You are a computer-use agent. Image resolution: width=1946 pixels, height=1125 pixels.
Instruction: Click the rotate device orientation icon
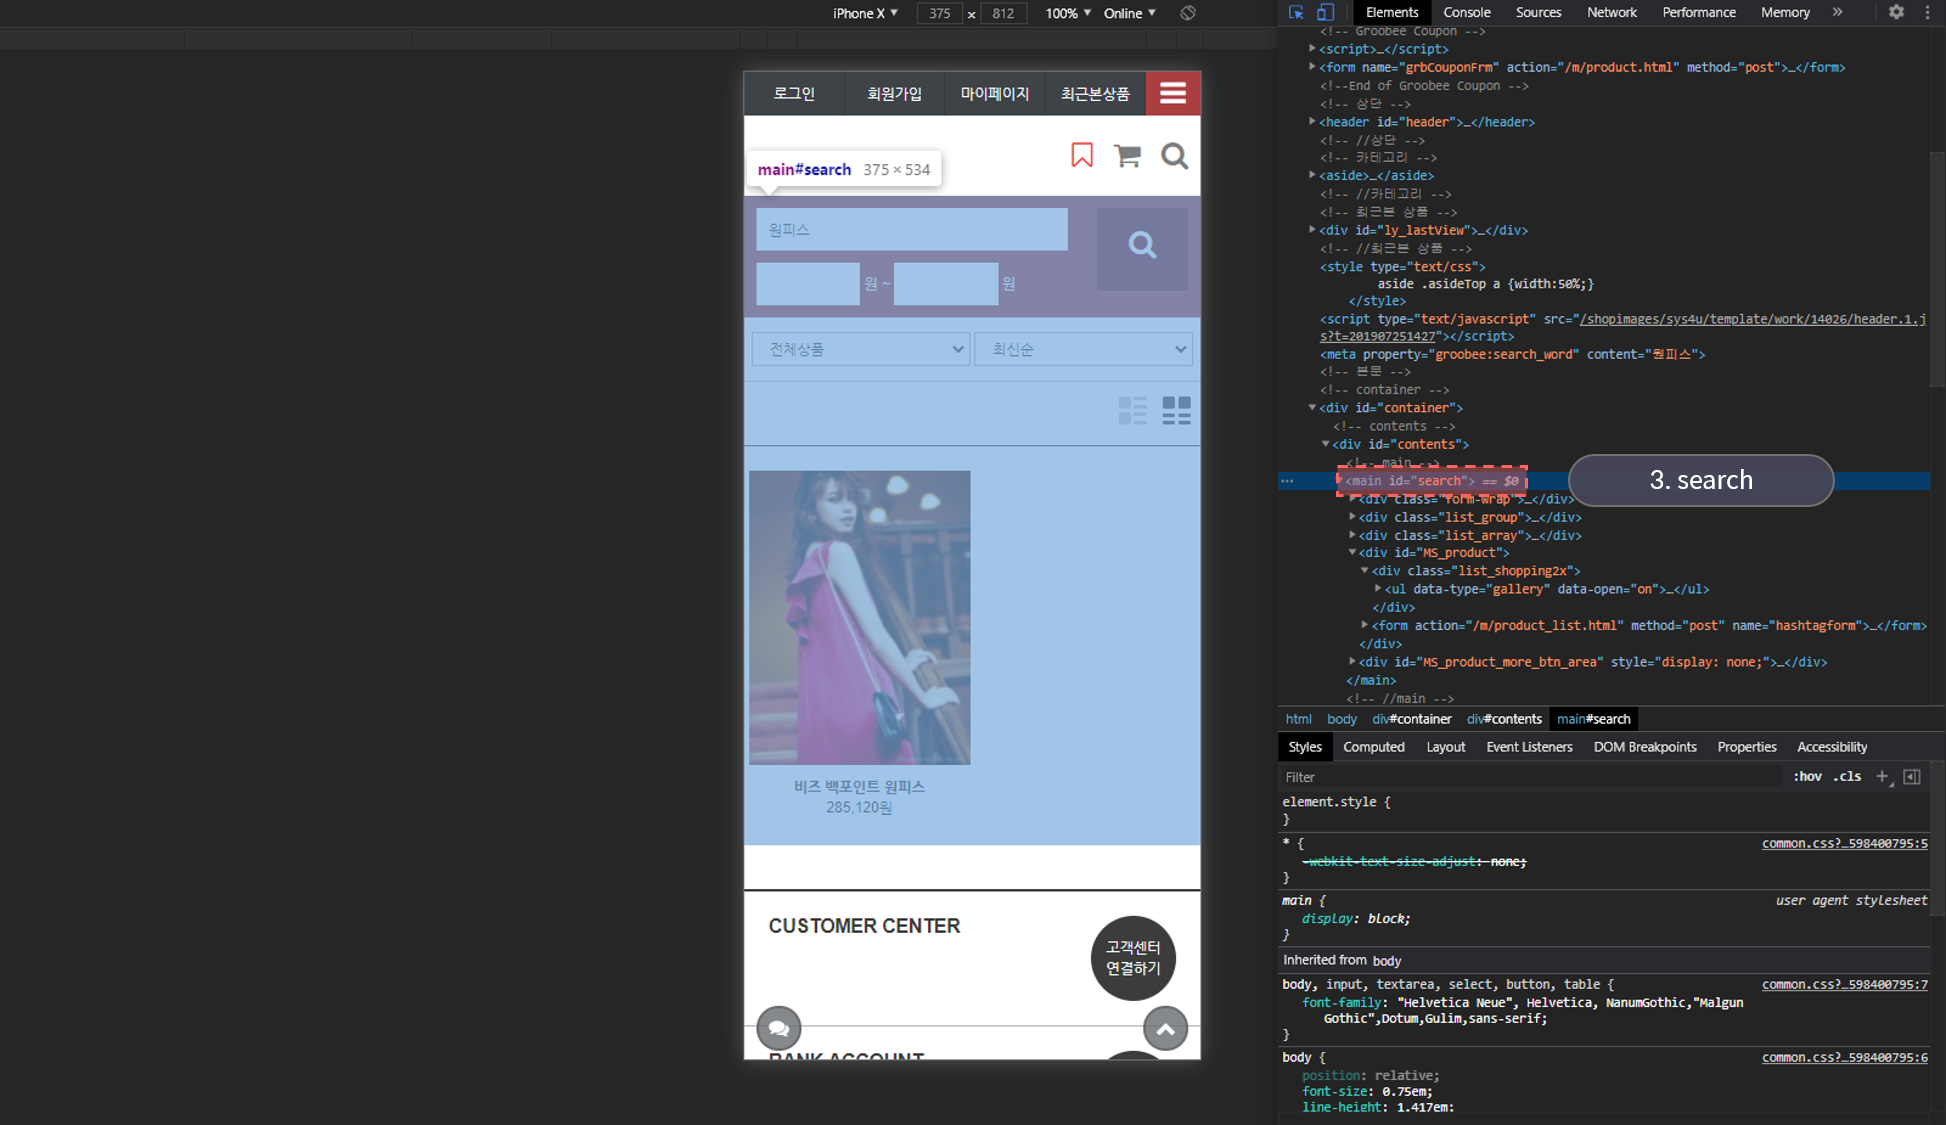1187,13
